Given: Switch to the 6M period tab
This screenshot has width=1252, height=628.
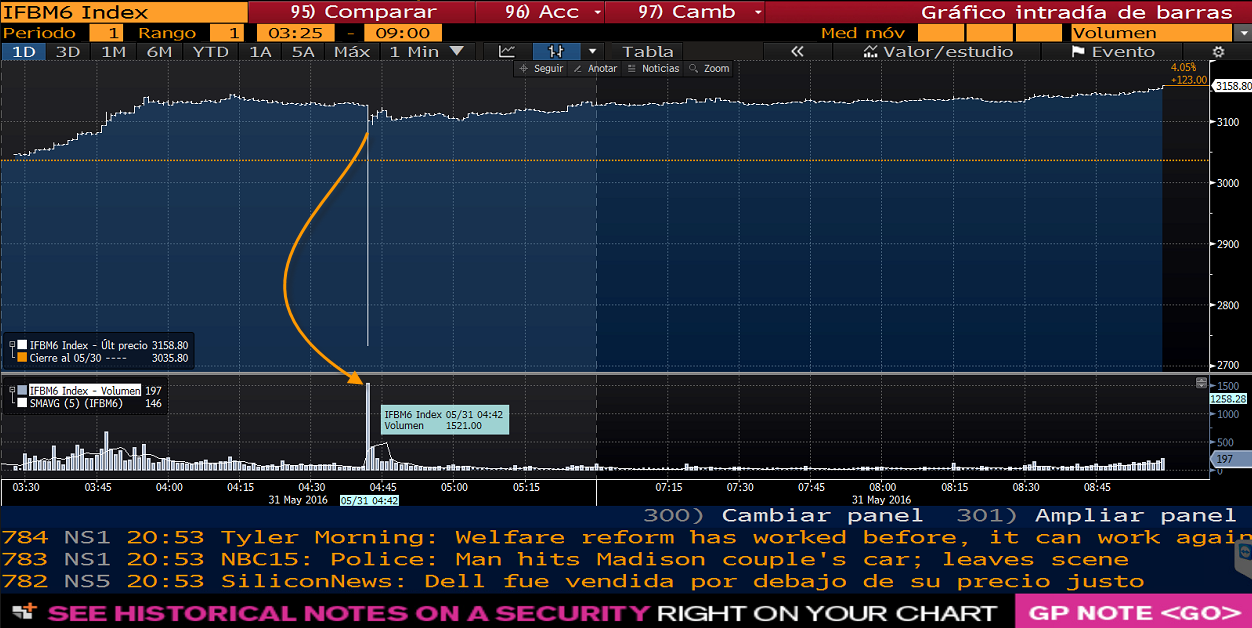Looking at the screenshot, I should tap(159, 51).
